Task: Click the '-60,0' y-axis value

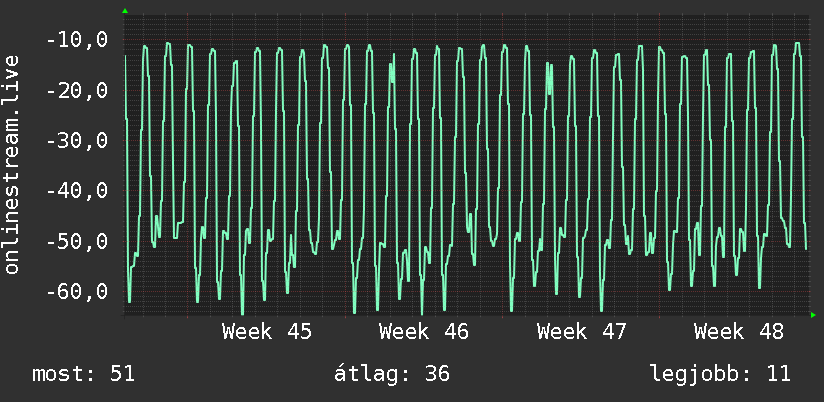Action: pyautogui.click(x=77, y=292)
